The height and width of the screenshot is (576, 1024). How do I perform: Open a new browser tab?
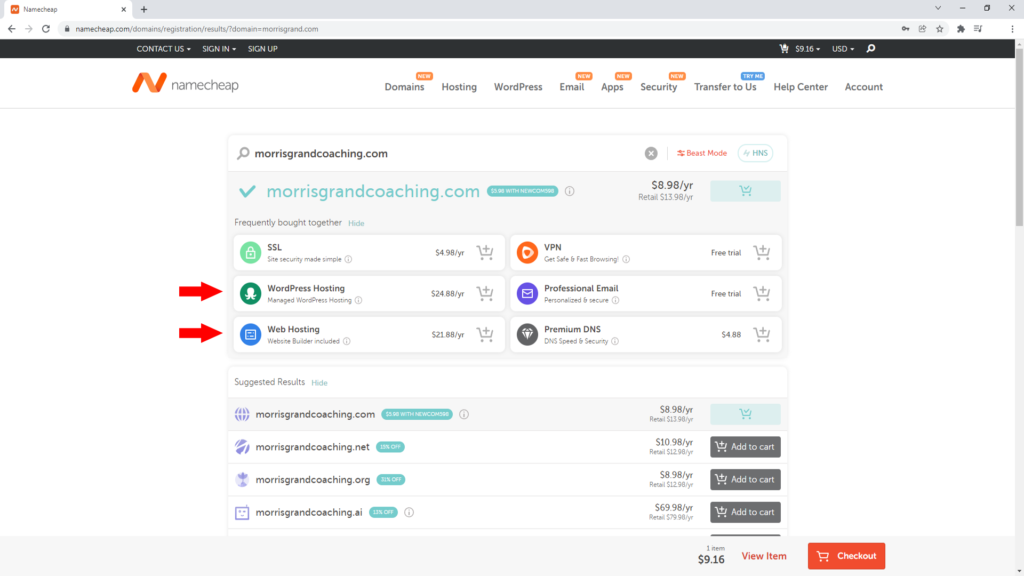[x=144, y=9]
